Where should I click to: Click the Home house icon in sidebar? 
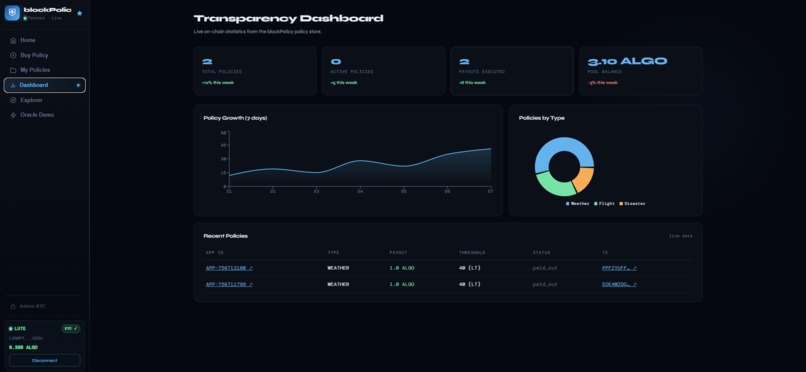pyautogui.click(x=13, y=40)
